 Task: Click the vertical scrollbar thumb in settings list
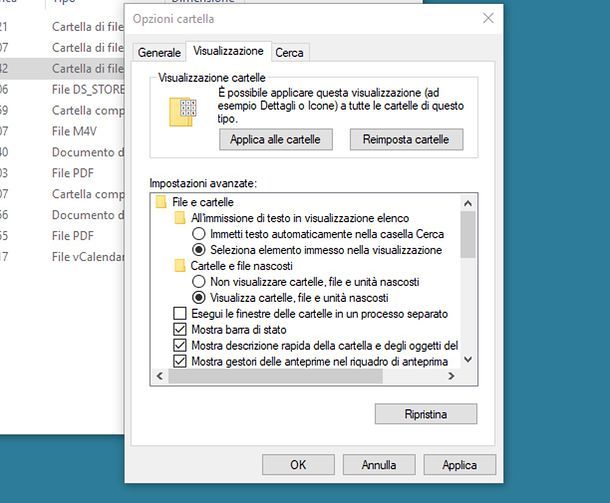pos(468,235)
